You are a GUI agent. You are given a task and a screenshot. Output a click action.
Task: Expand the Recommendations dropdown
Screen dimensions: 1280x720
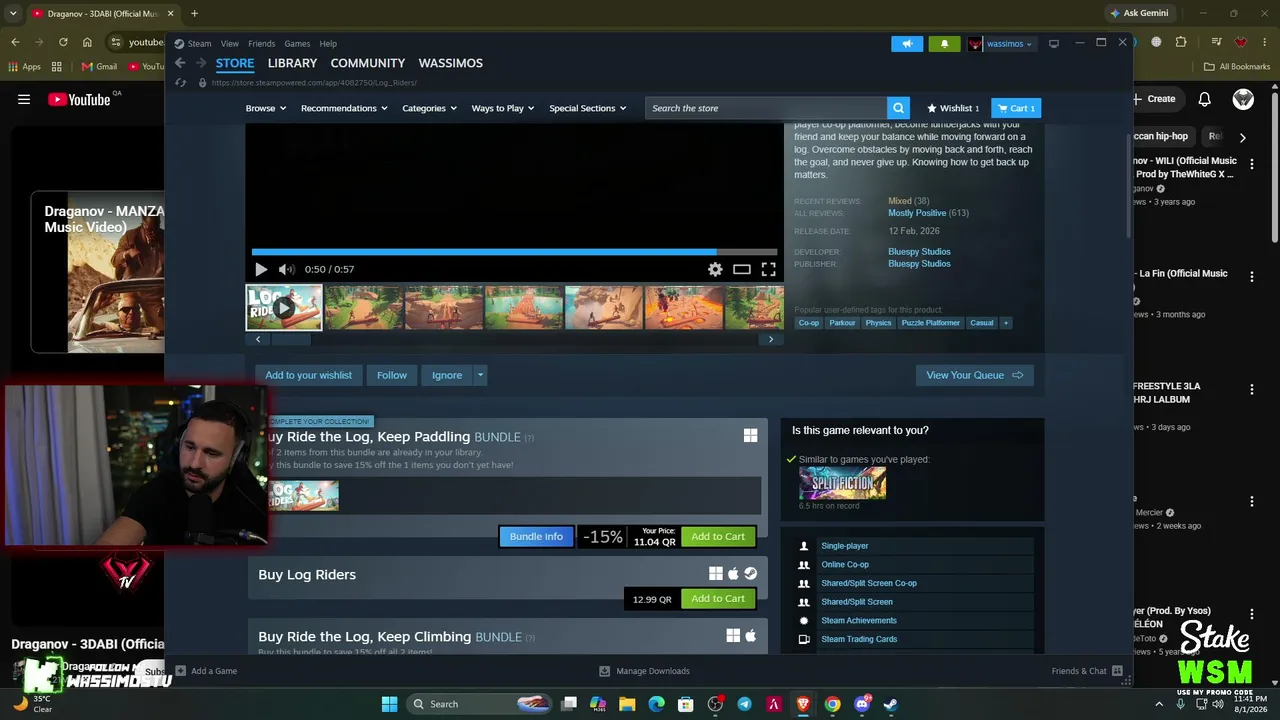pos(345,108)
